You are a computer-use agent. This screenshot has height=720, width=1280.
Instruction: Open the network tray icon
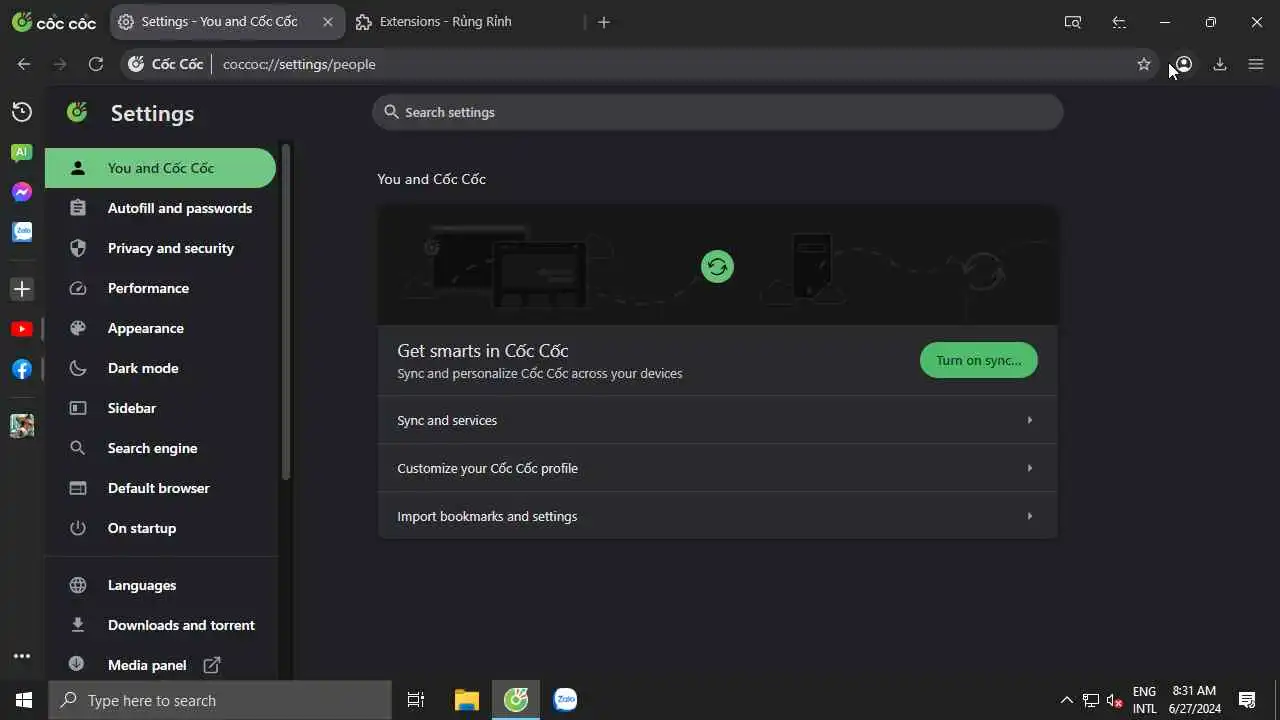pyautogui.click(x=1091, y=700)
